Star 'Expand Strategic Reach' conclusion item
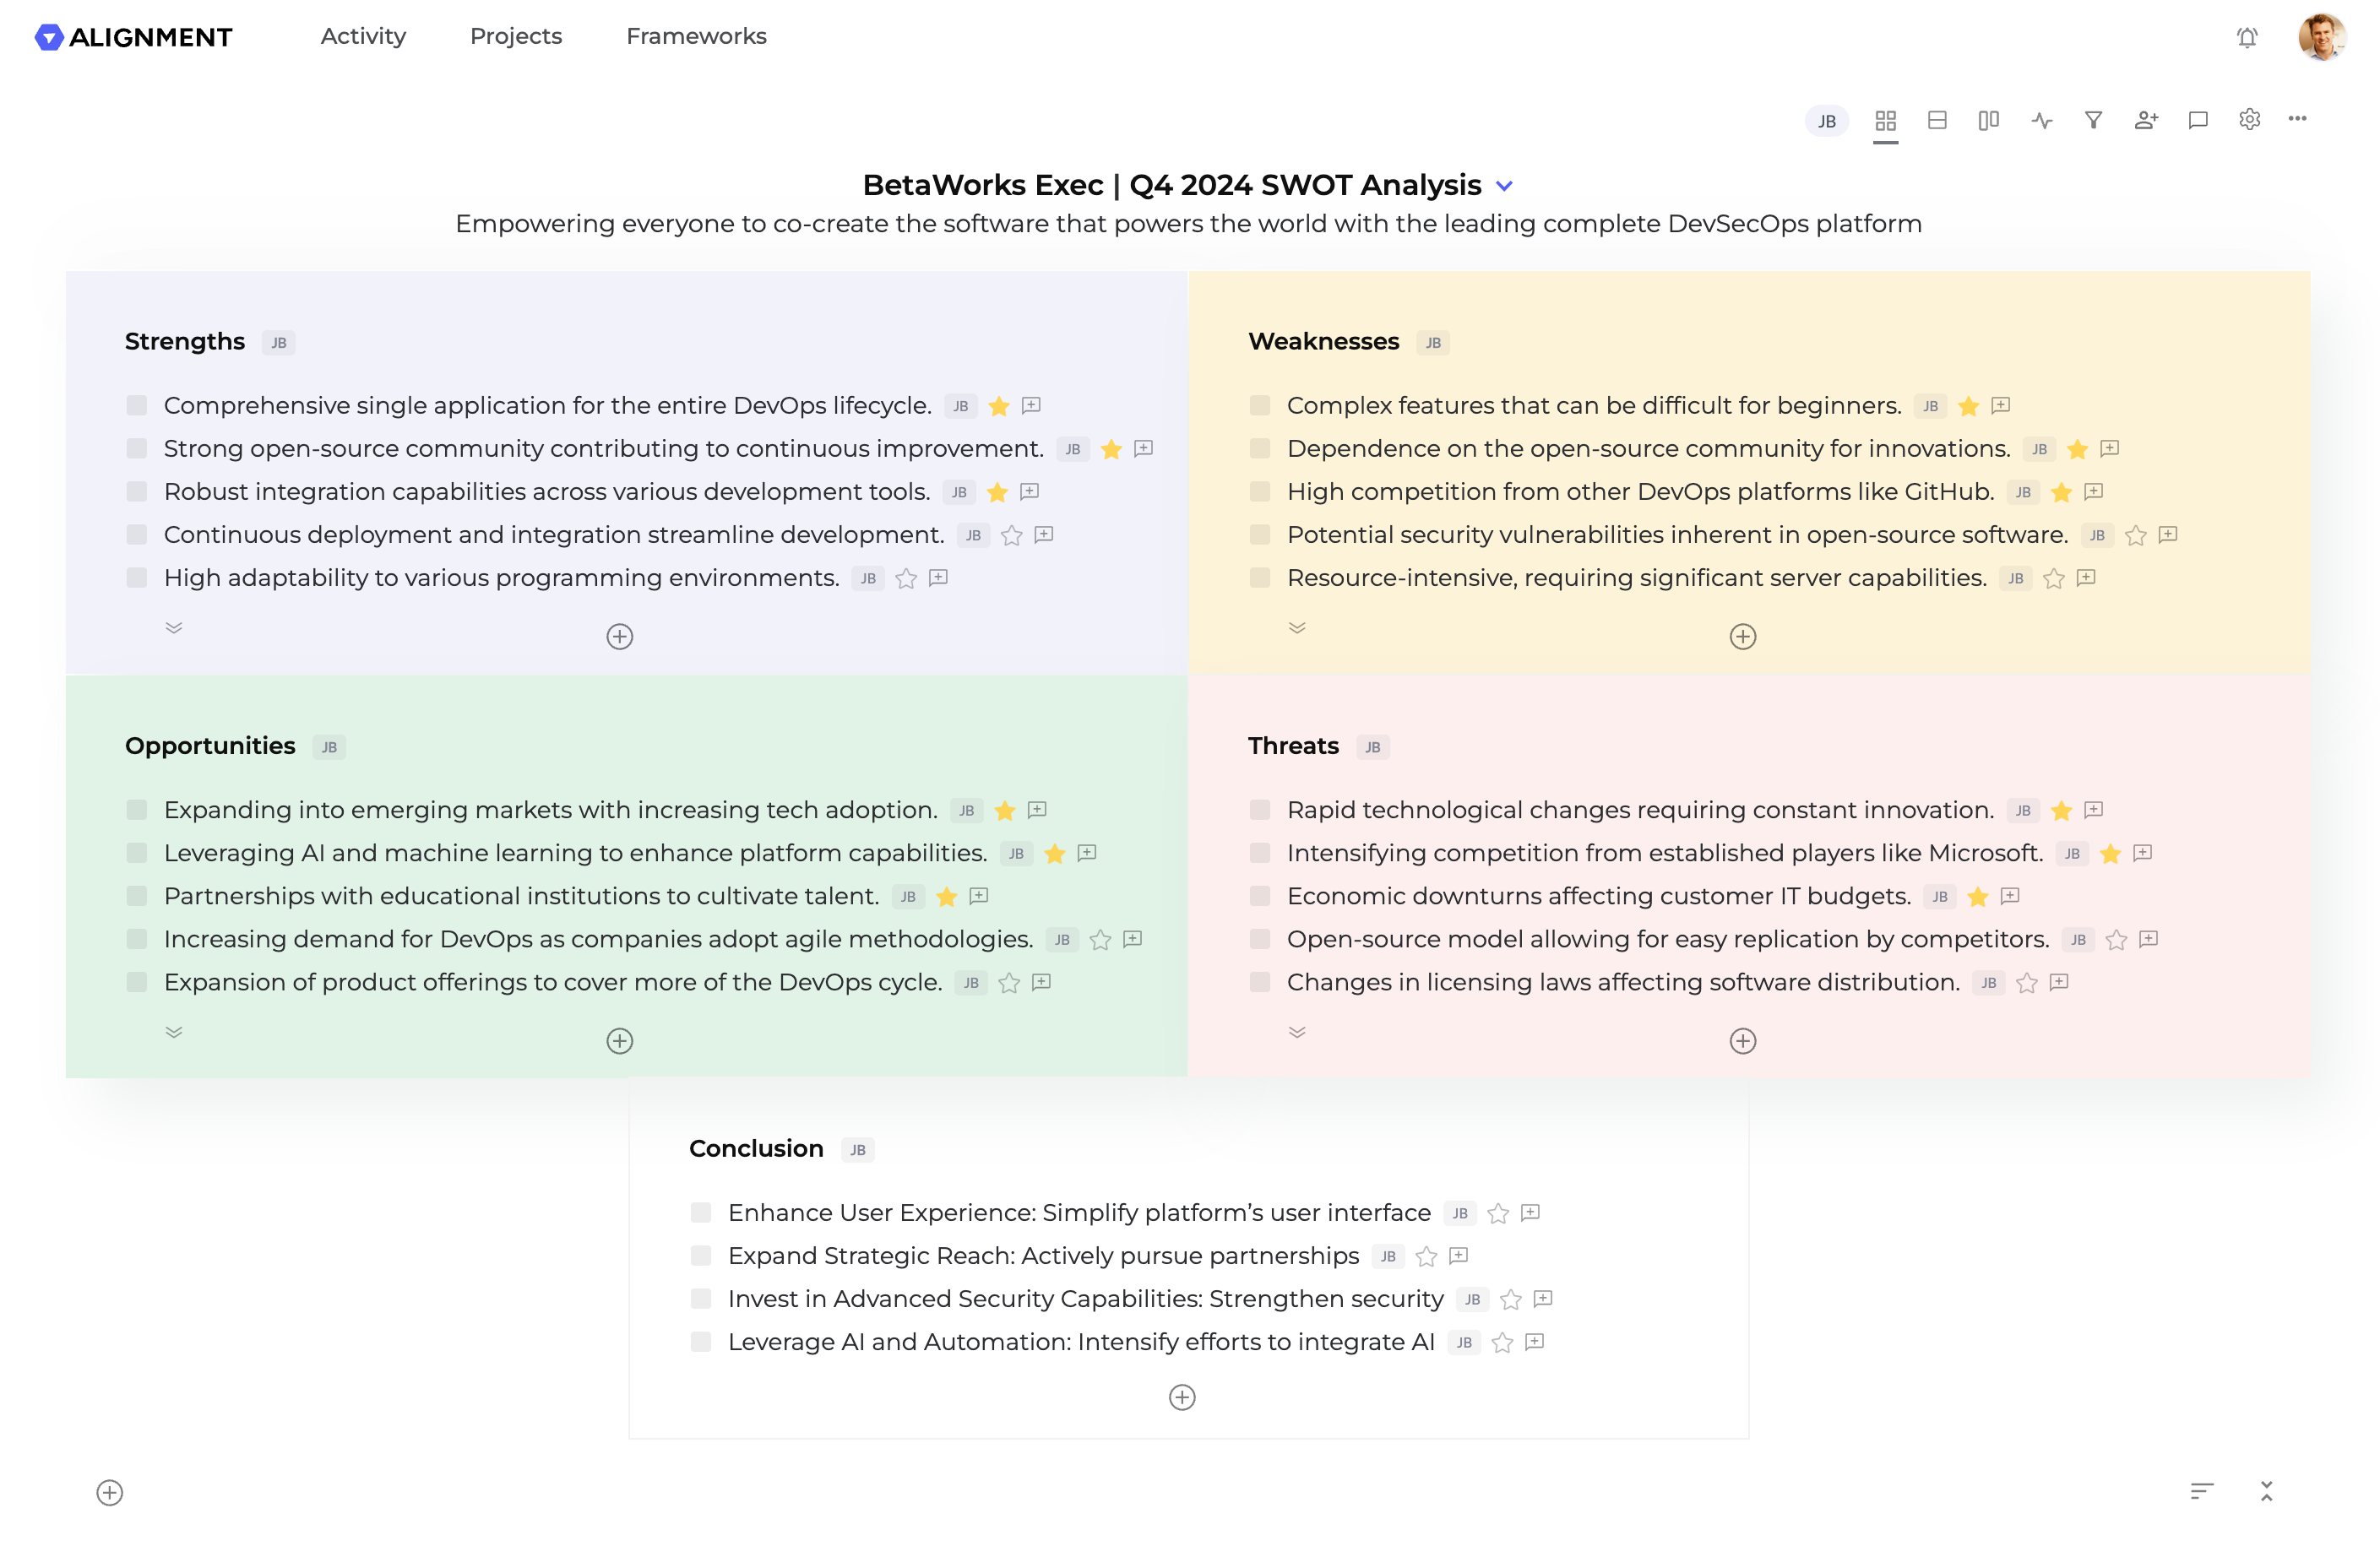This screenshot has width=2380, height=1557. 1427,1256
